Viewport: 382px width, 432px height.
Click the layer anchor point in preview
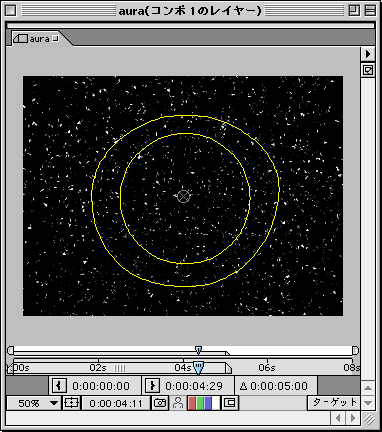[x=183, y=196]
